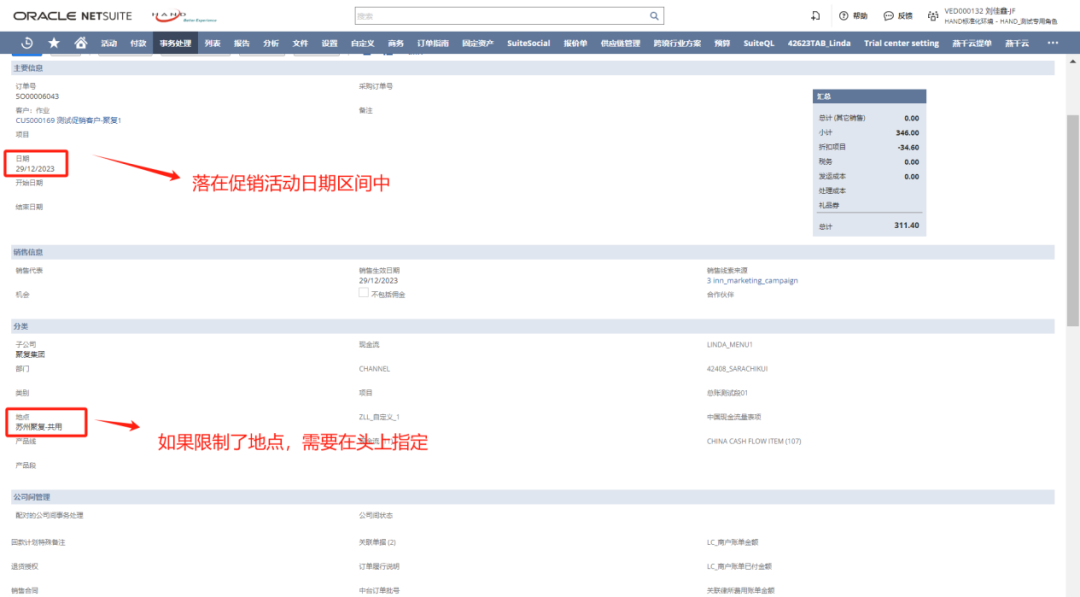Click the 销售生效日期 value 29/12/2023
Viewport: 1080px width, 597px height.
coord(378,280)
